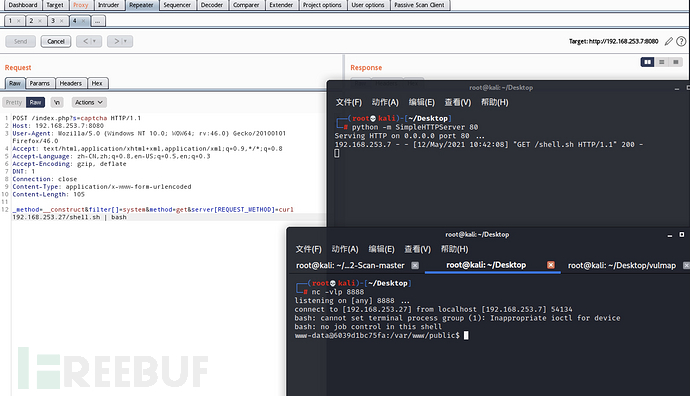Open 文件(F) menu in lower terminal
Screen dimensions: 690x396
coord(308,249)
